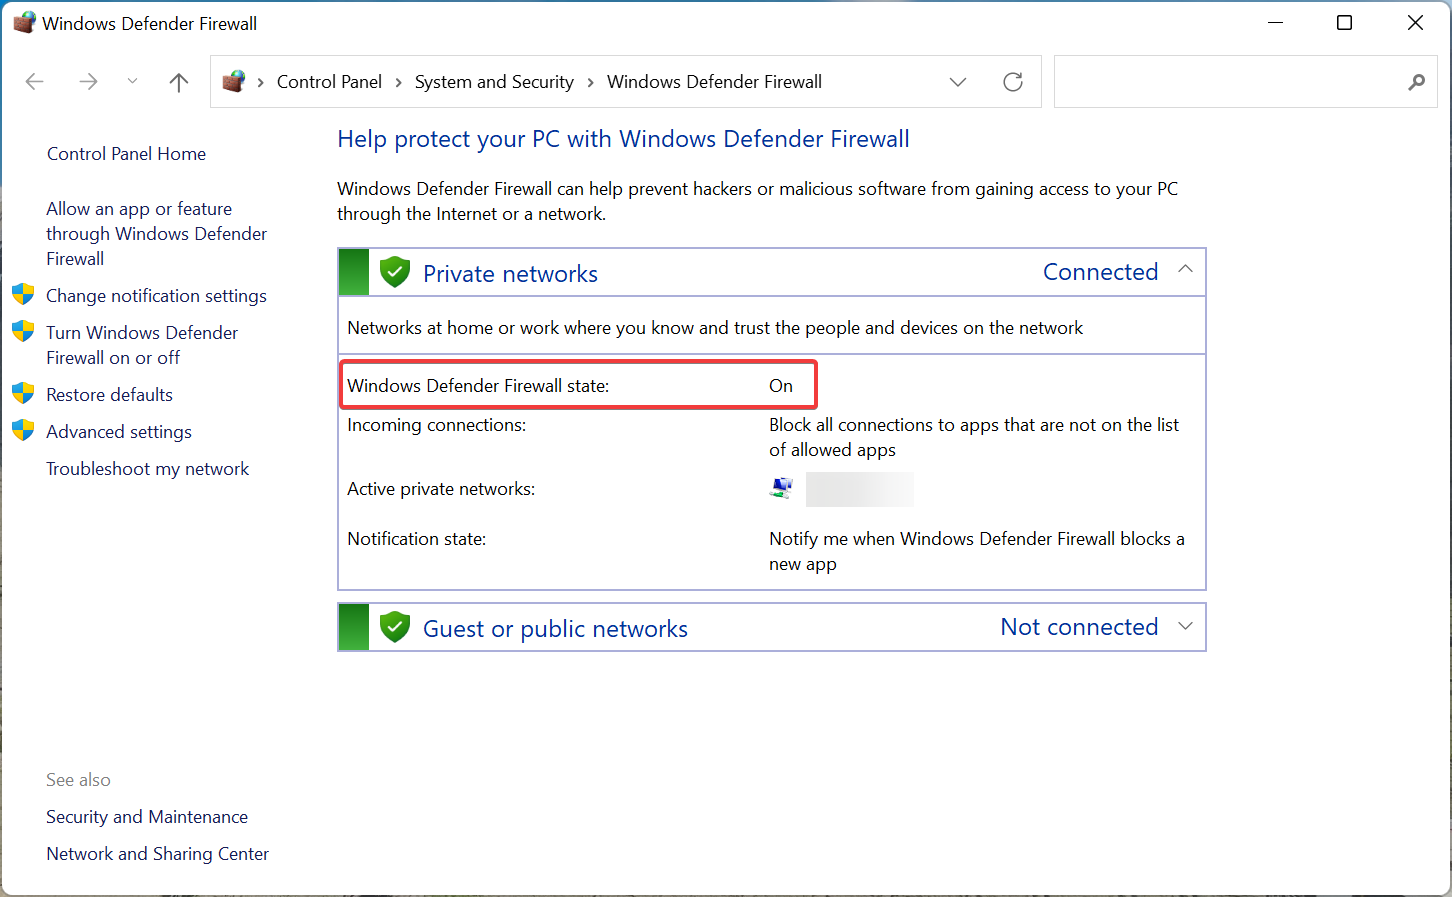1452x897 pixels.
Task: Click the active private network icon
Action: pos(781,488)
